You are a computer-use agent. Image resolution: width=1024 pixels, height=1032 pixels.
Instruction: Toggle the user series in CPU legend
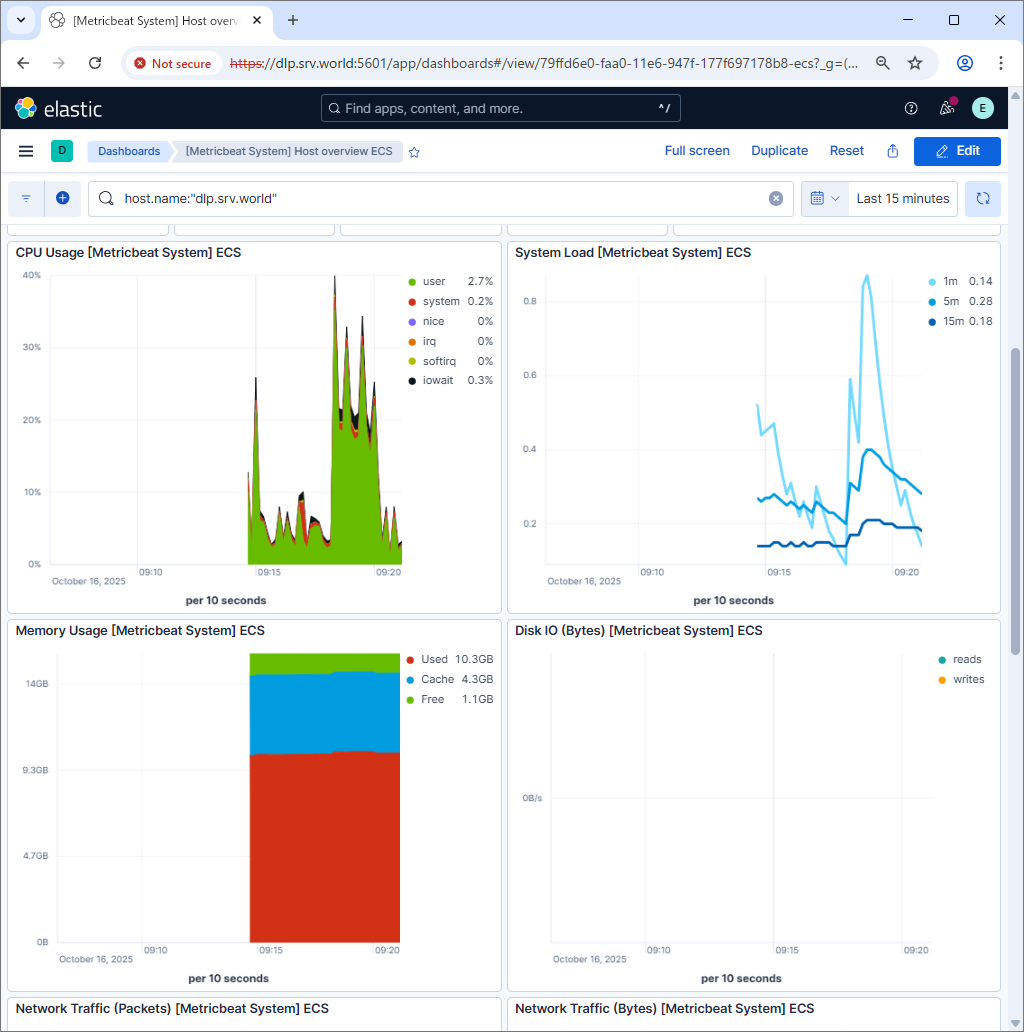click(x=434, y=282)
